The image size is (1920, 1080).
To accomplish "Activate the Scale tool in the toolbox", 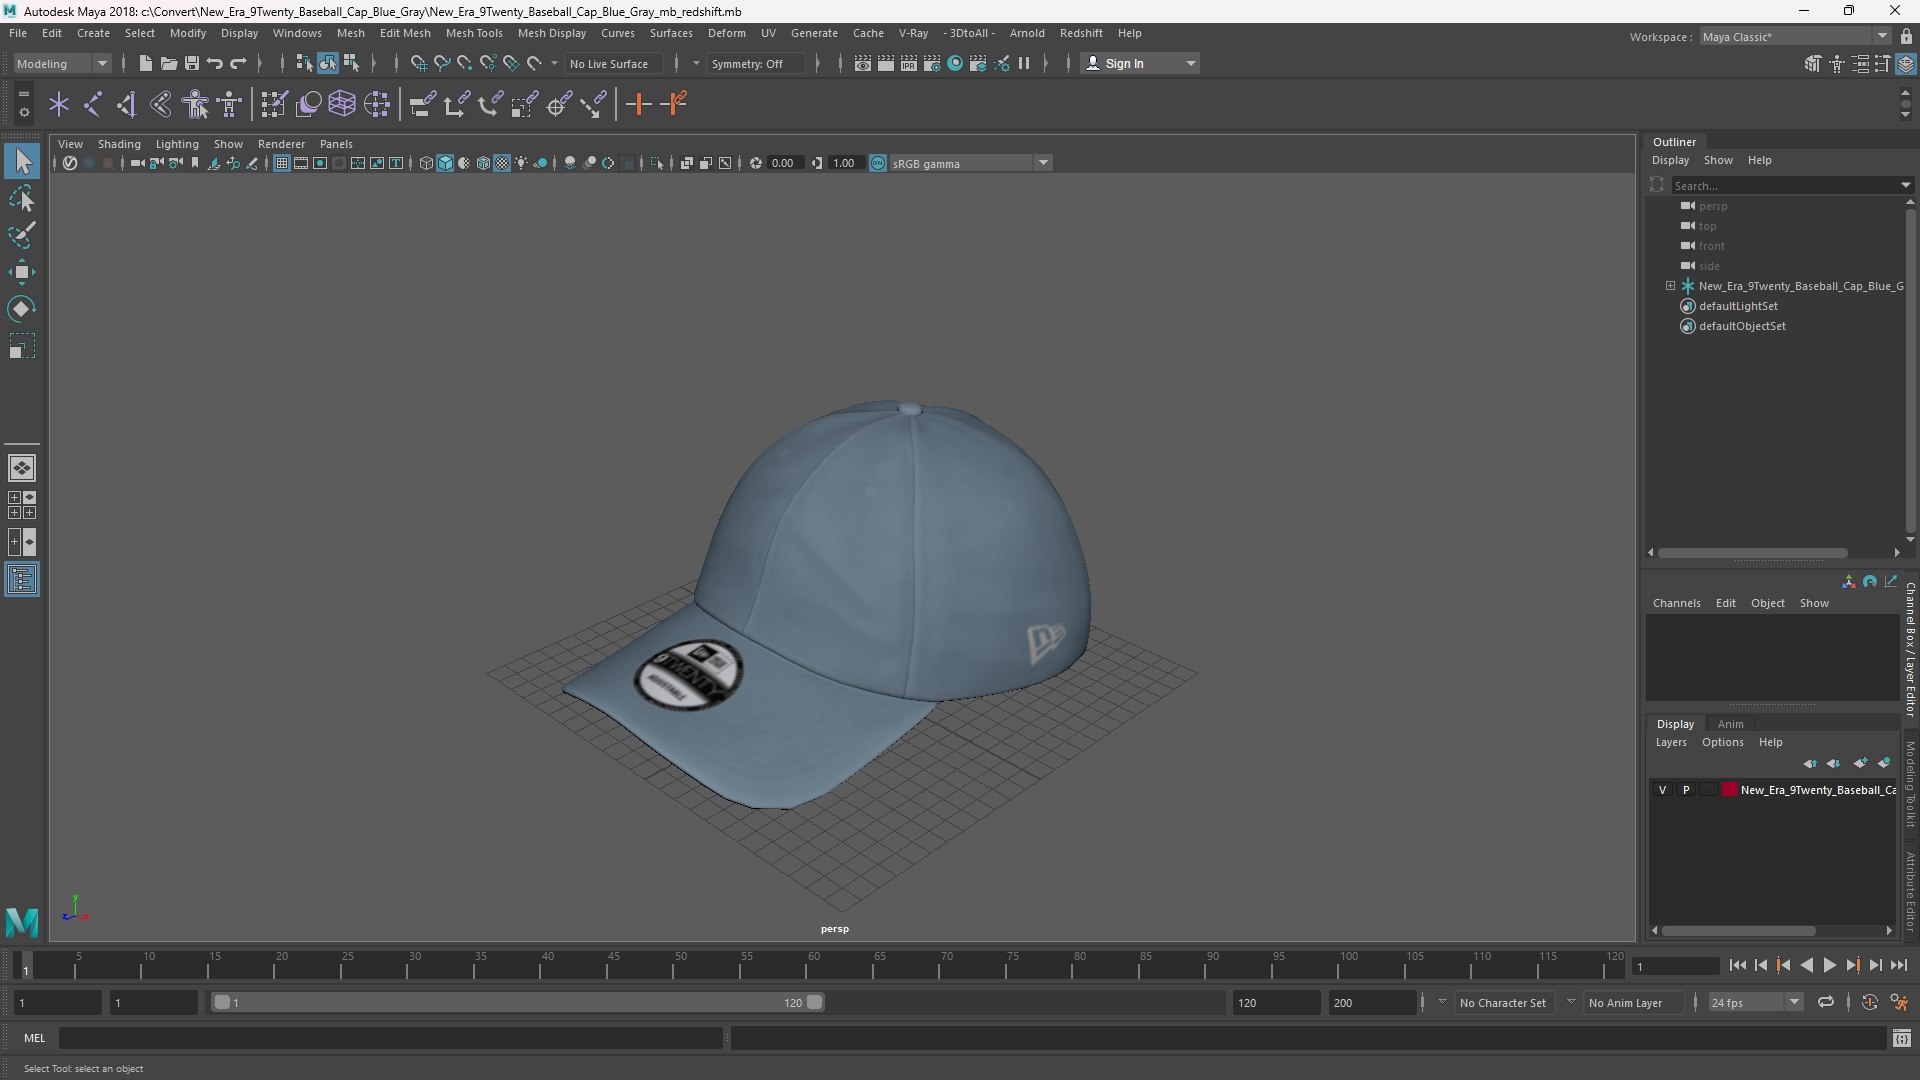I will pos(22,346).
